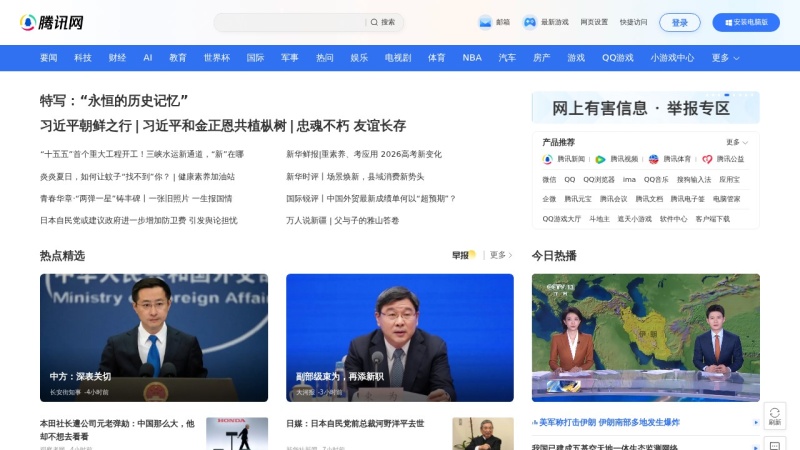Open 副部级束为，再添新职 image card

(x=400, y=338)
